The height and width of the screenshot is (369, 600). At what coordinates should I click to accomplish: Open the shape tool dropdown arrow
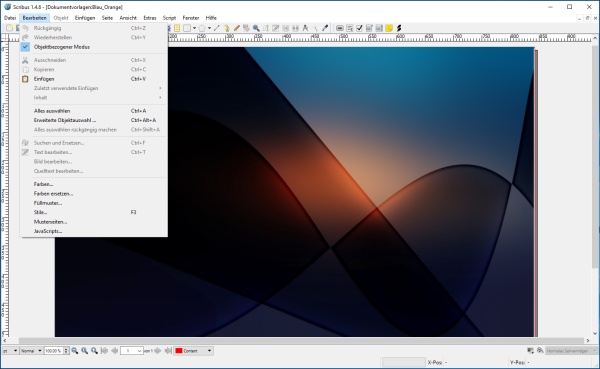(194, 28)
